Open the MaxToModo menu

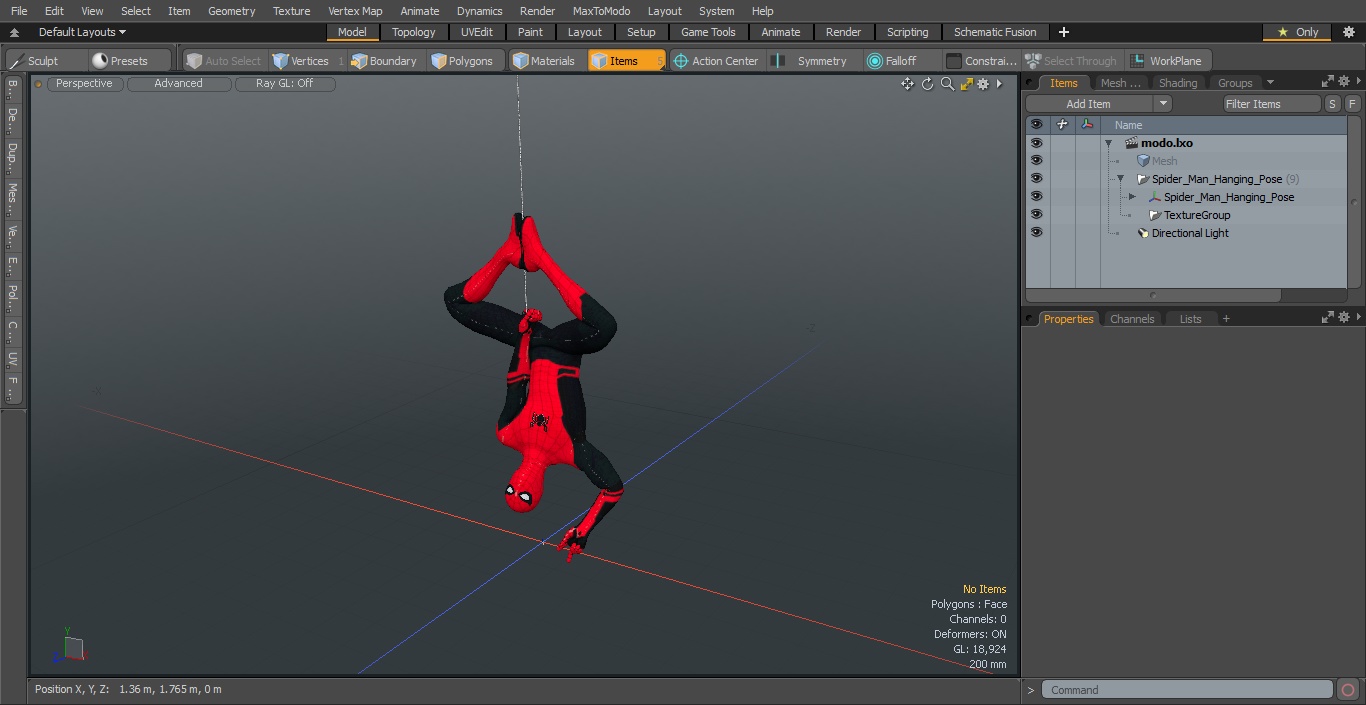601,11
